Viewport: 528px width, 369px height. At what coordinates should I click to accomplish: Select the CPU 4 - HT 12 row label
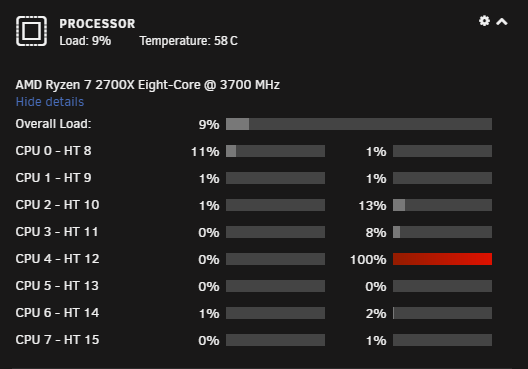[x=57, y=259]
